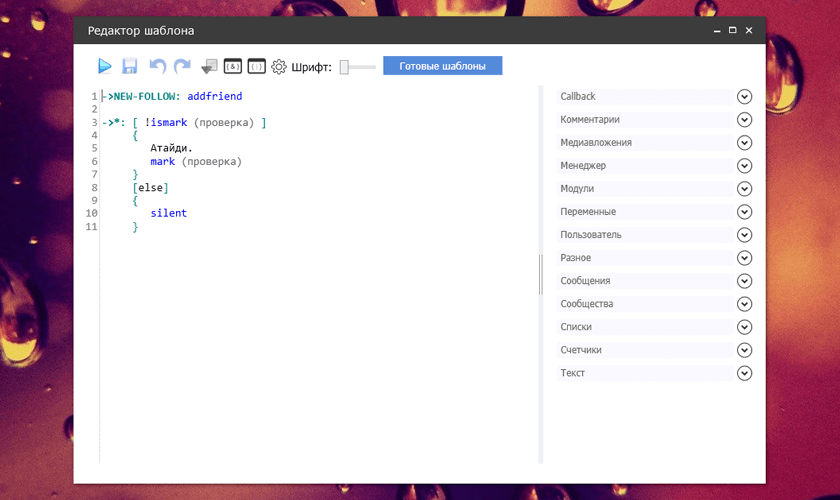
Task: Select the Менеджер category label
Action: click(x=583, y=166)
